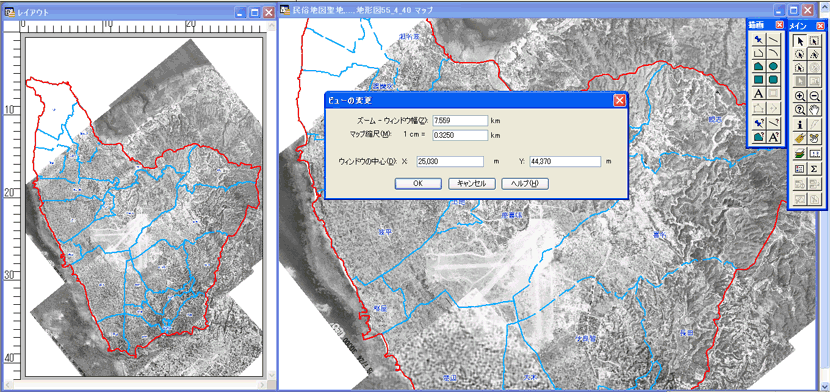Select the Arc drawing tool
Screen dimensions: 830x392
pos(773,53)
